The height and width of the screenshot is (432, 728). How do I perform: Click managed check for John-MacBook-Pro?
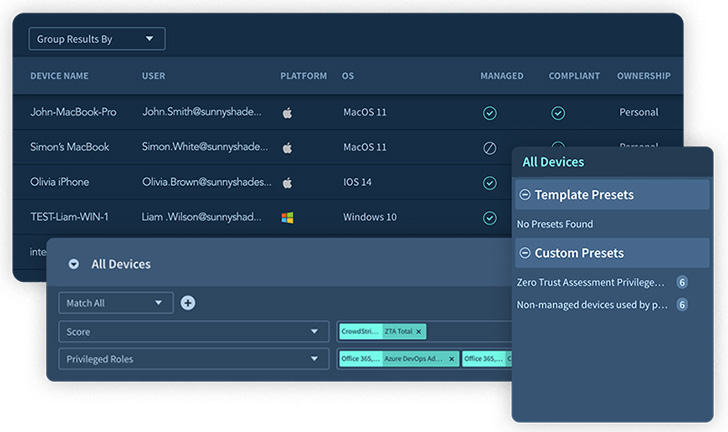[489, 113]
